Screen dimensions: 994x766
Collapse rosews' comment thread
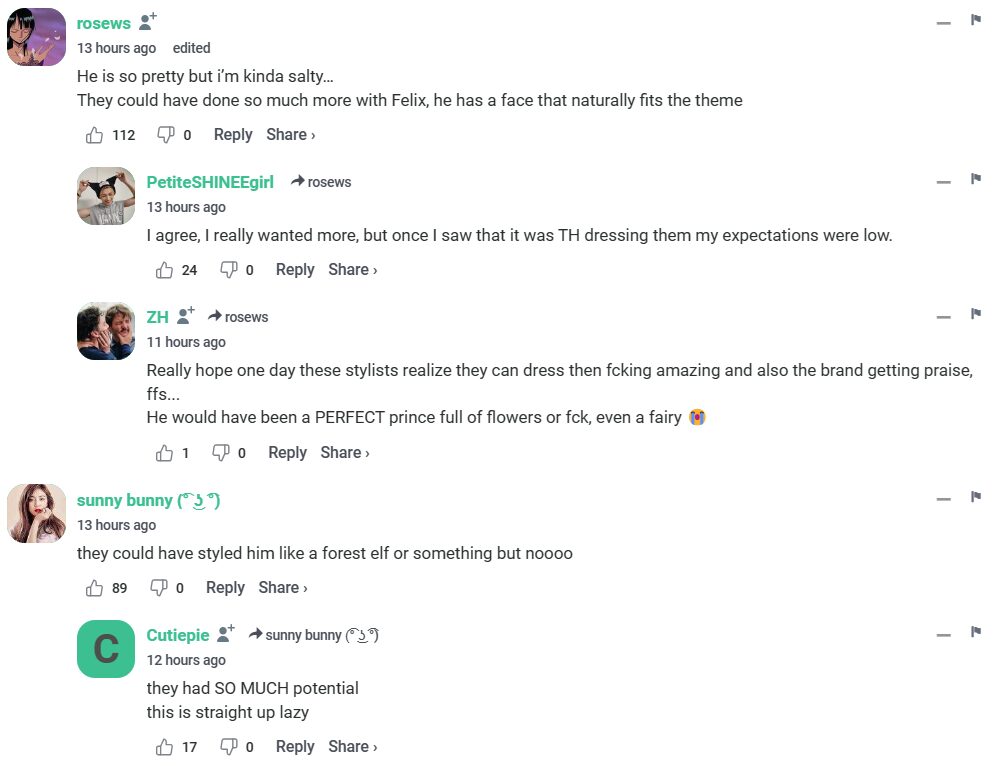click(943, 23)
